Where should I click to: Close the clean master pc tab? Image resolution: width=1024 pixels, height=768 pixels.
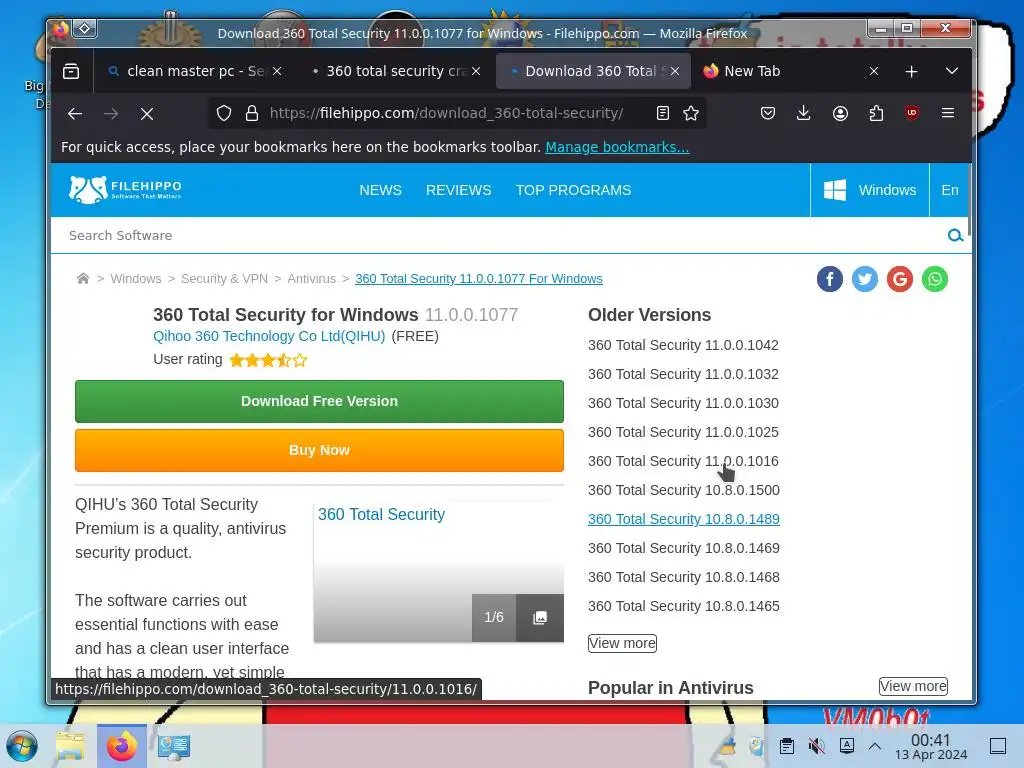[277, 71]
